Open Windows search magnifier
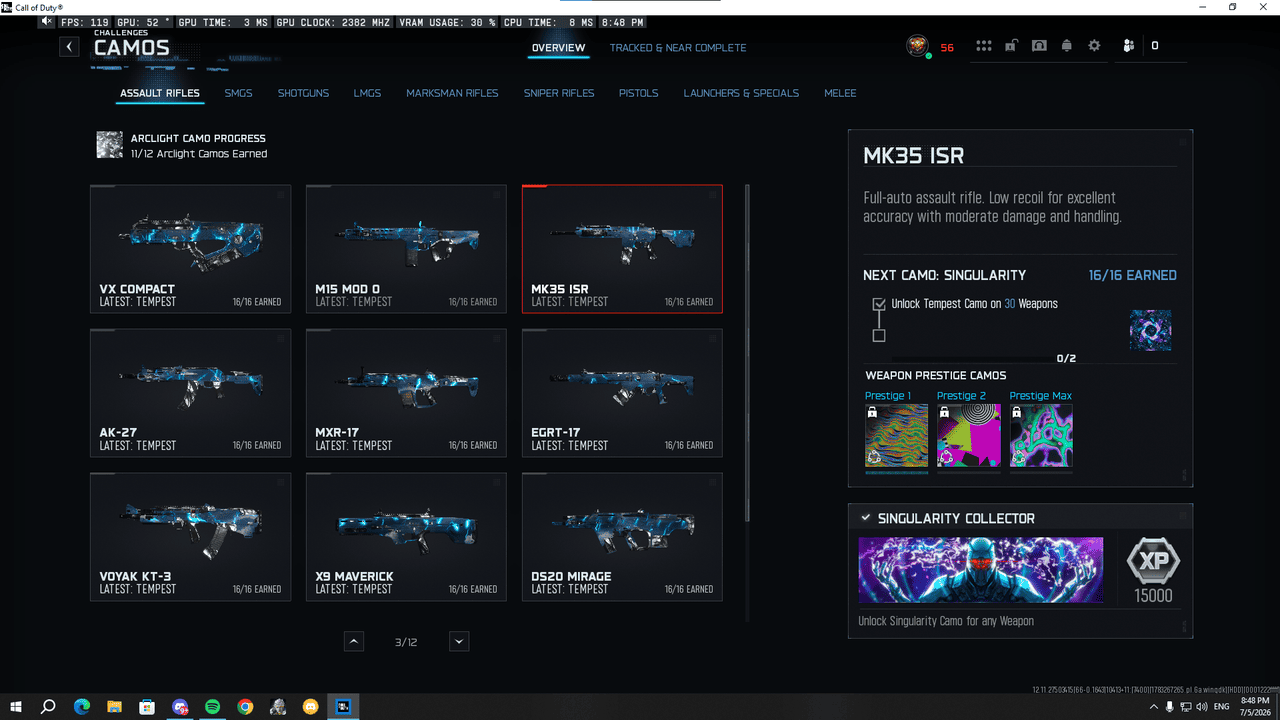The image size is (1280, 720). [48, 707]
